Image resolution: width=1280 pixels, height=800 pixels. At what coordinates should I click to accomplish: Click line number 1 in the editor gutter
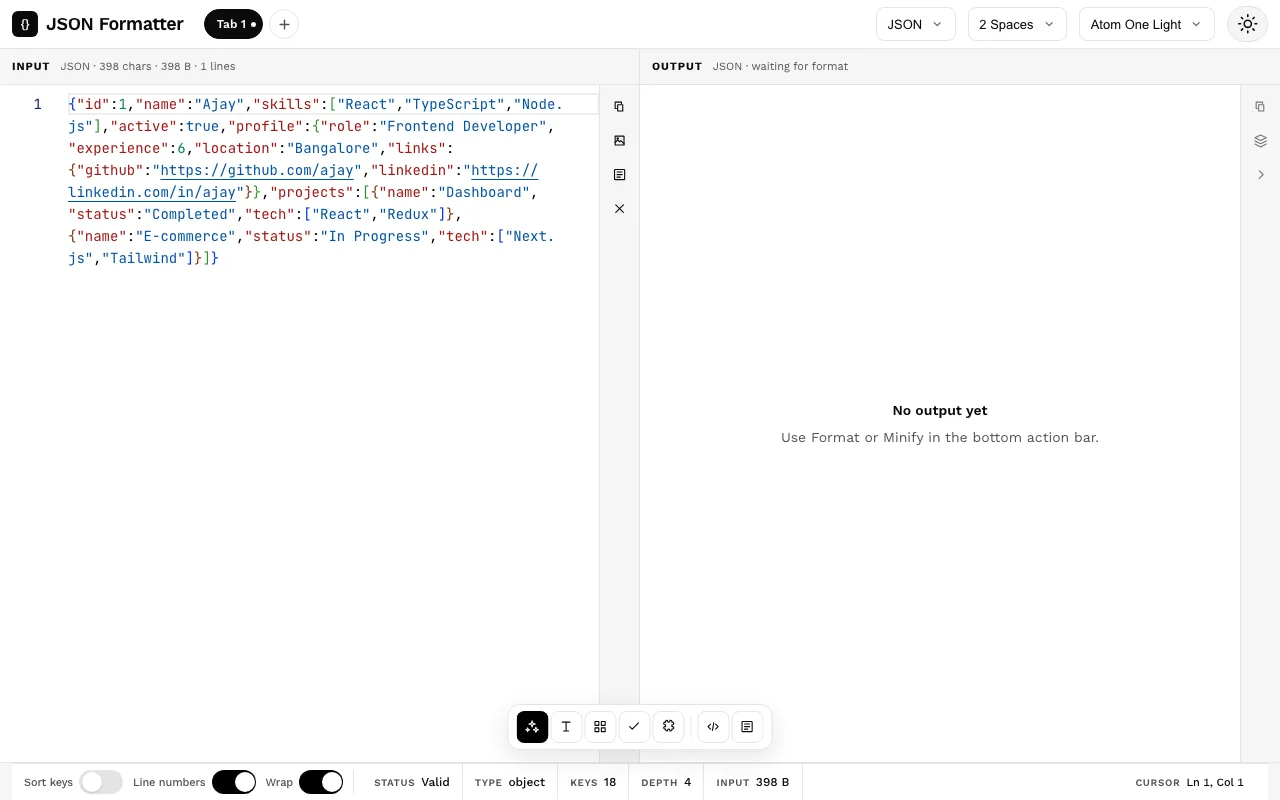point(38,104)
